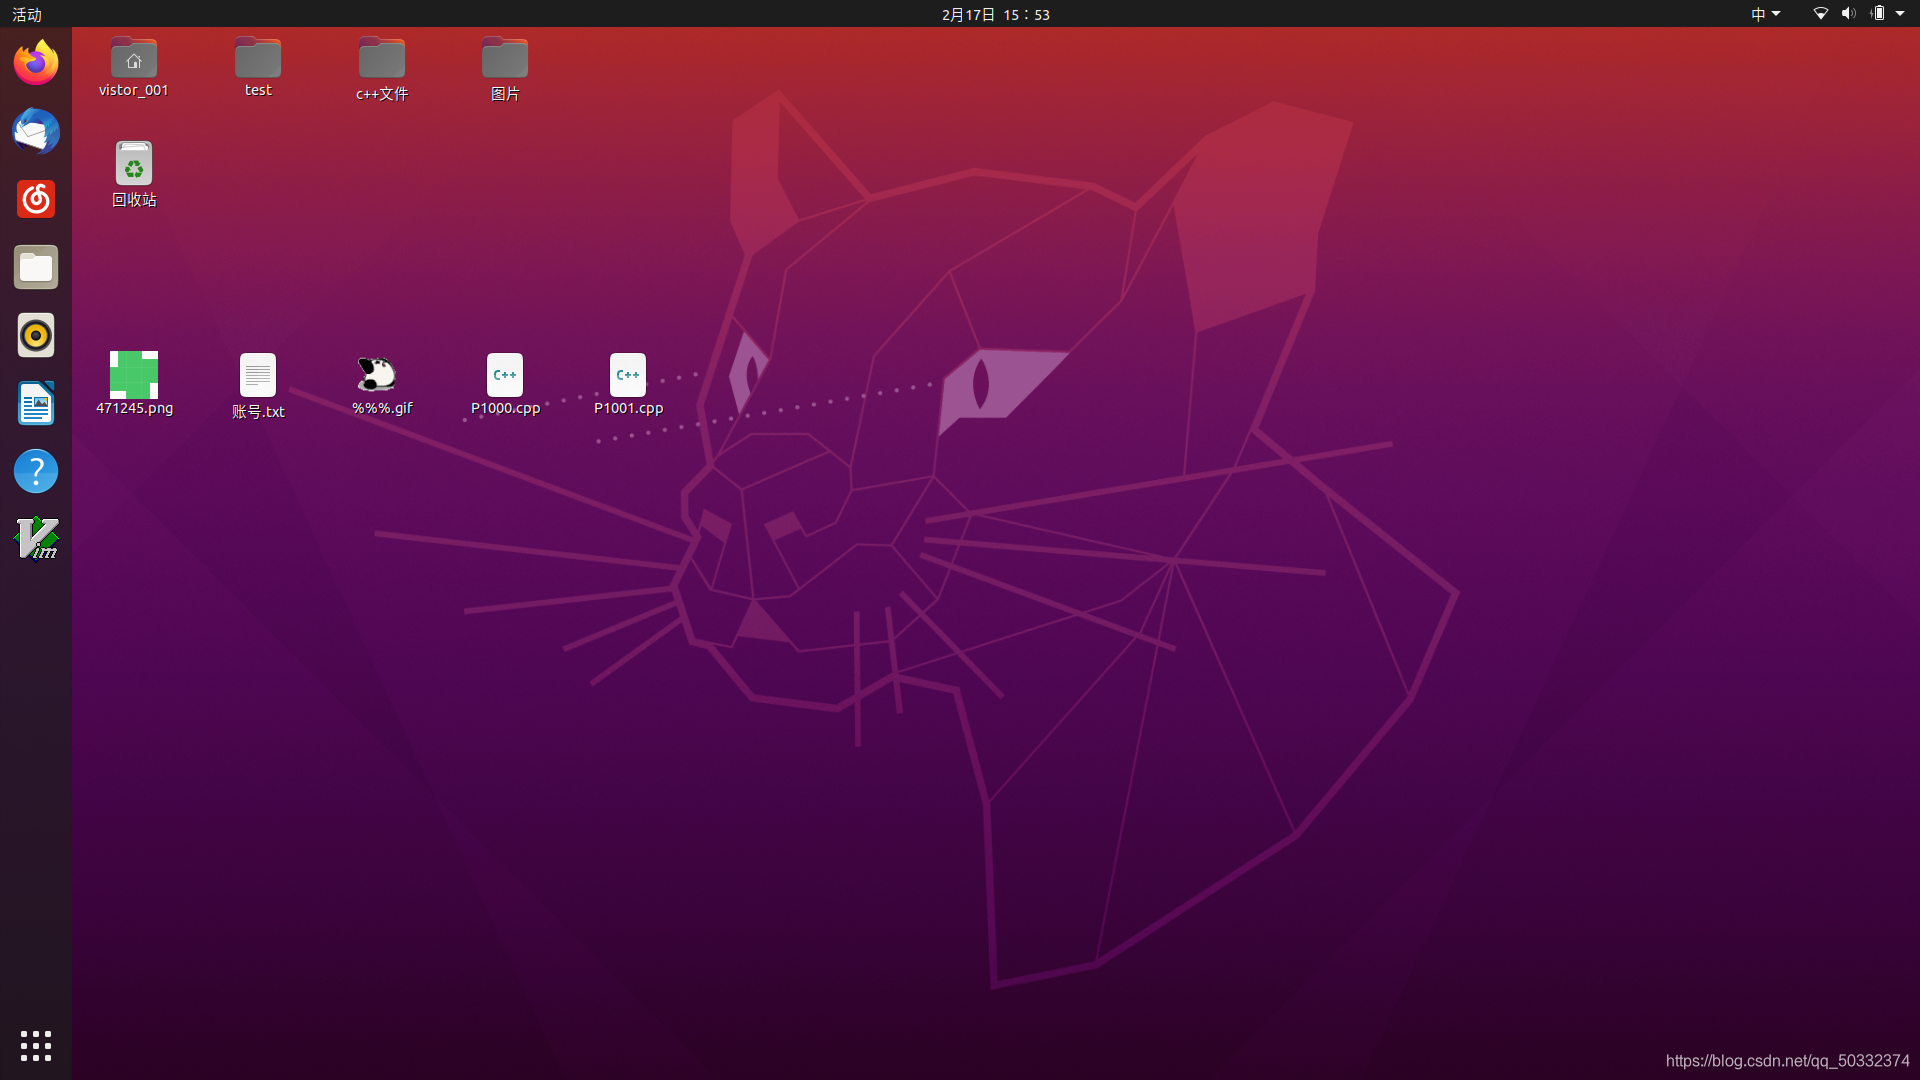This screenshot has height=1080, width=1920.
Task: Select the 回收站 trash icon
Action: [x=134, y=164]
